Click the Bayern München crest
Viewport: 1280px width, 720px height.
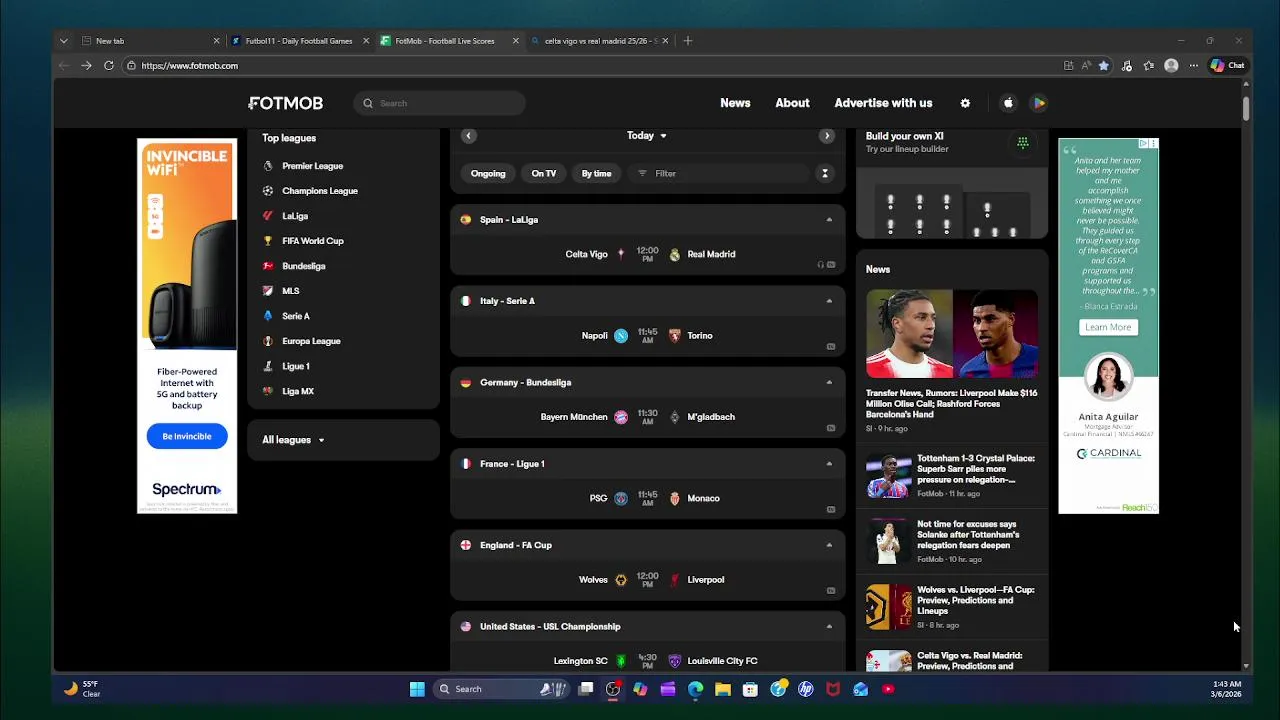621,417
